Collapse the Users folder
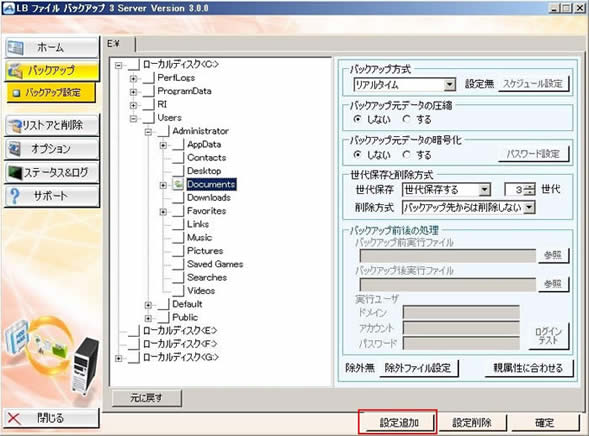This screenshot has width=589, height=436. pyautogui.click(x=133, y=118)
